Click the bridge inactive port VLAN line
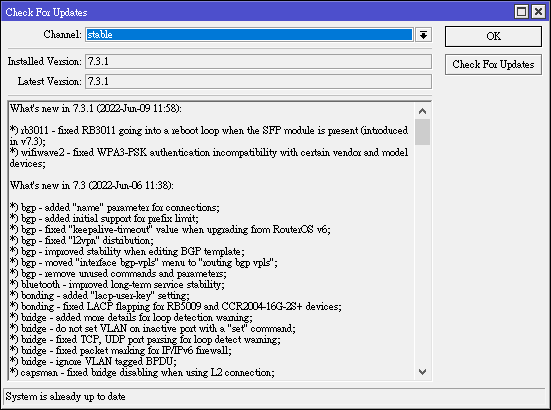 click(x=153, y=328)
